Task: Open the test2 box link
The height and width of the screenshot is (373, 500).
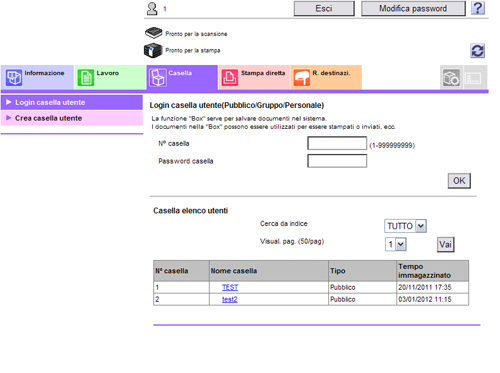Action: tap(230, 299)
